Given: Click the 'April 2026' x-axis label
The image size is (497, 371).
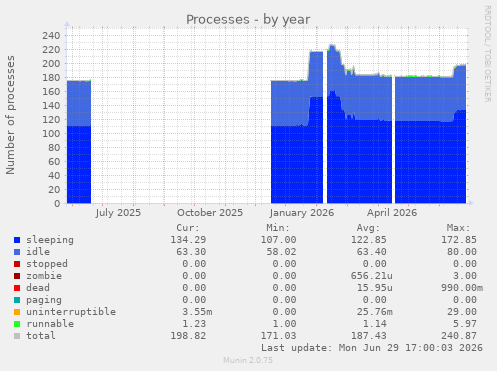Looking at the screenshot, I should click(x=392, y=213).
